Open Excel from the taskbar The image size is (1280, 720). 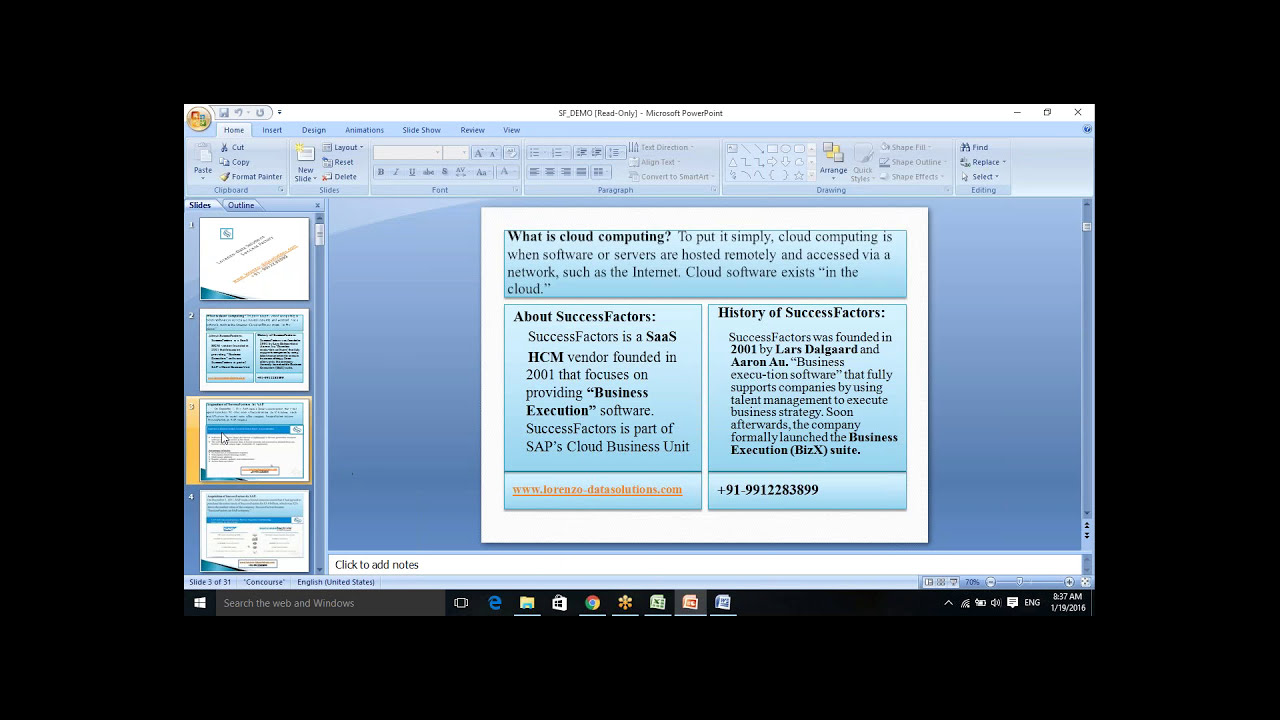657,603
